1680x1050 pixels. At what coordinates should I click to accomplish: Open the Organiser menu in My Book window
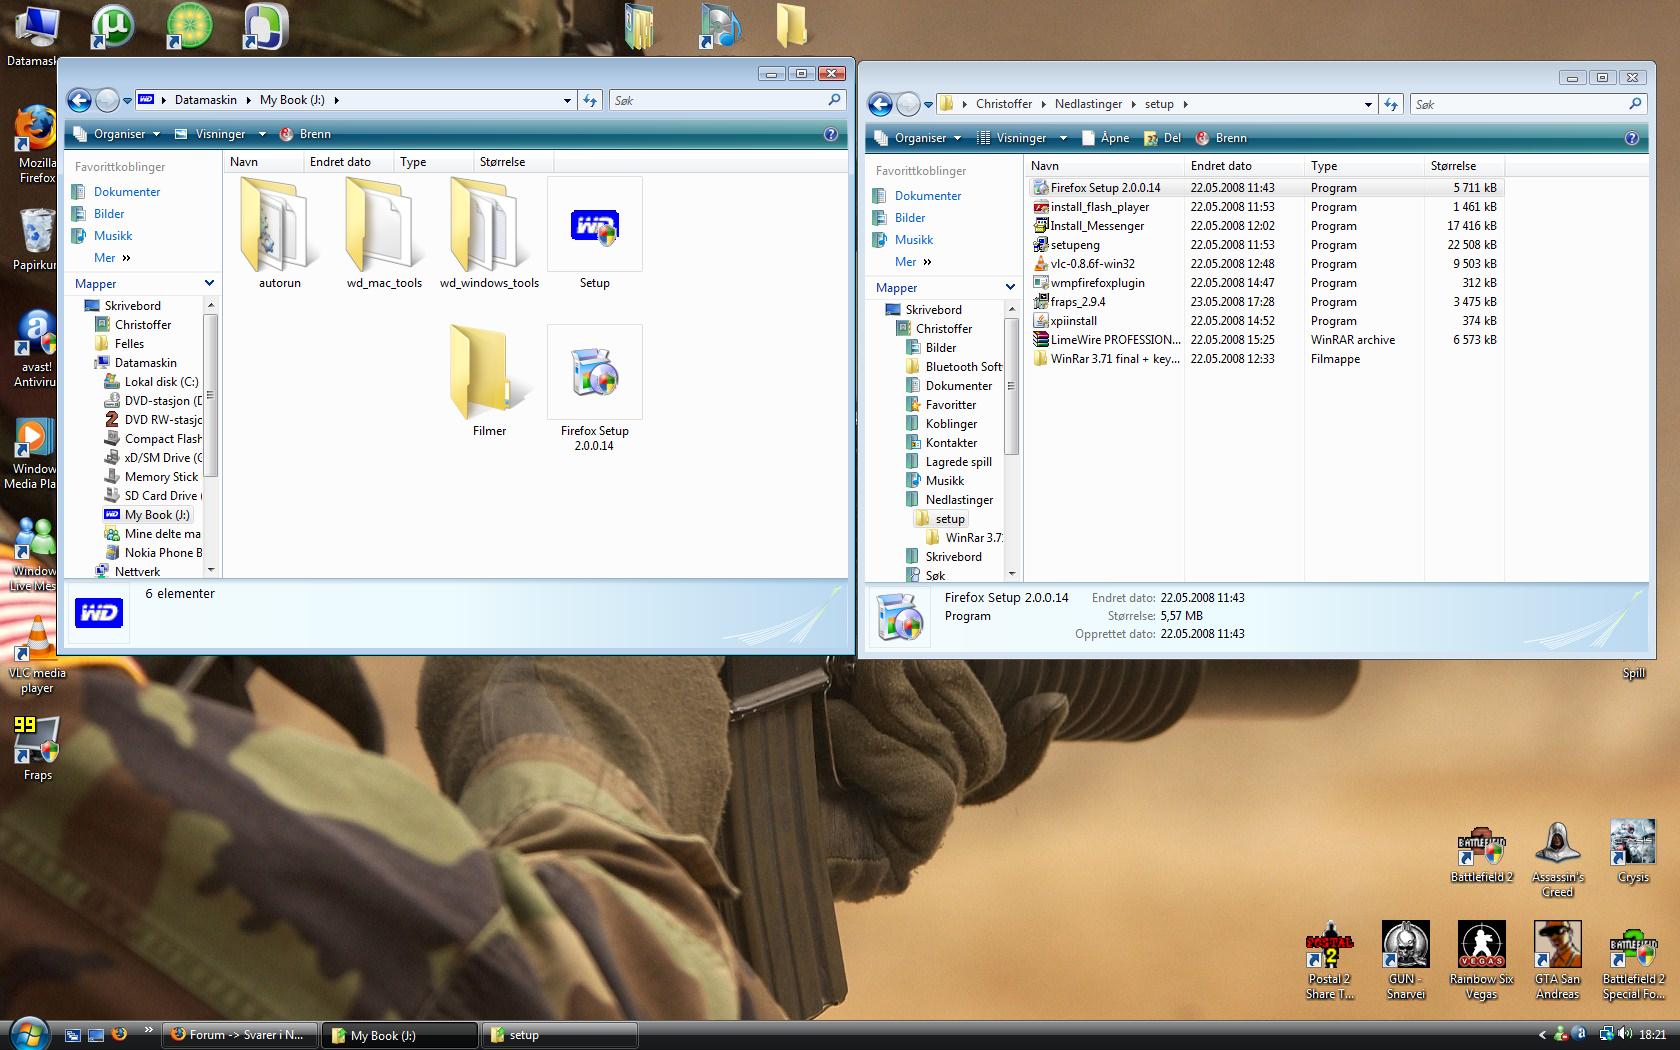(x=116, y=134)
